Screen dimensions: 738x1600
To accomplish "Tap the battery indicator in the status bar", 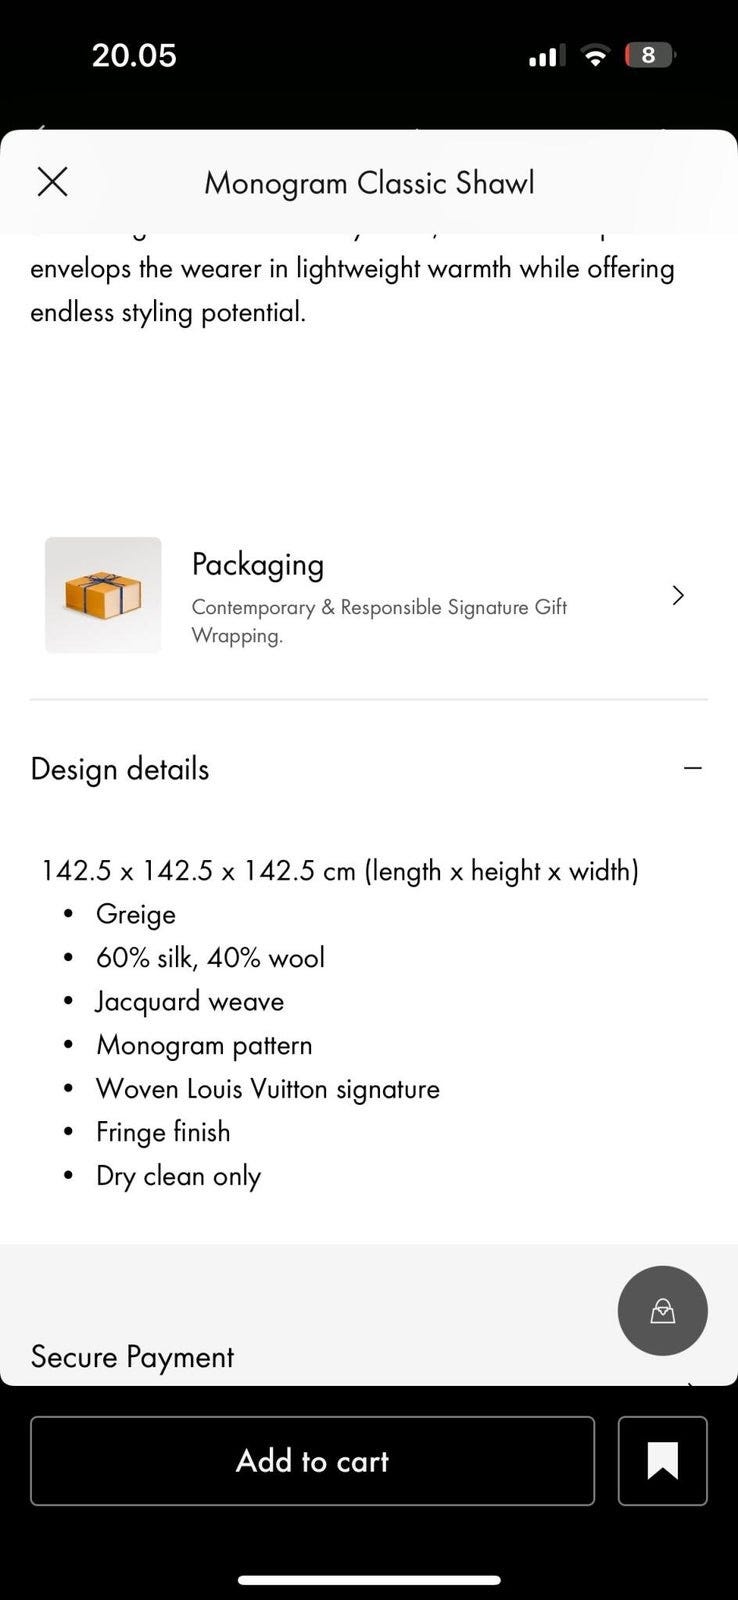I will [649, 55].
